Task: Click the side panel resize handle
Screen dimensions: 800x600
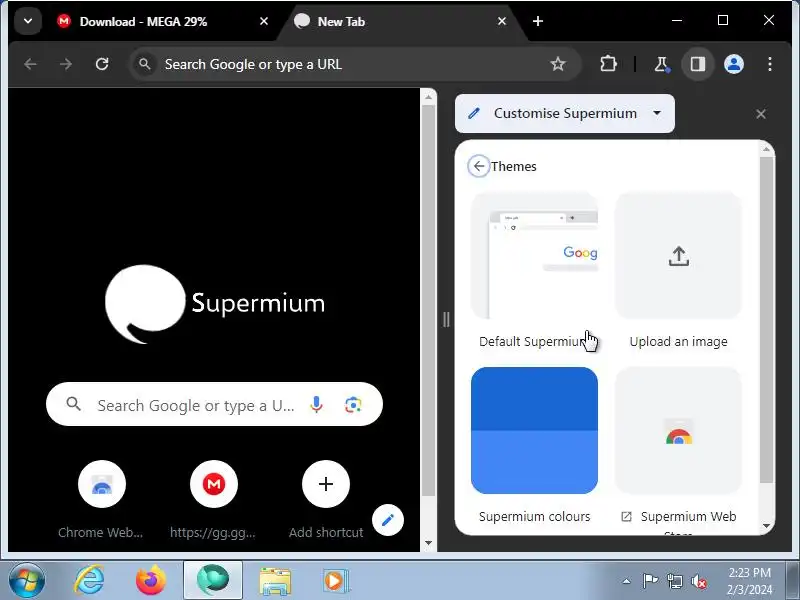Action: tap(446, 320)
